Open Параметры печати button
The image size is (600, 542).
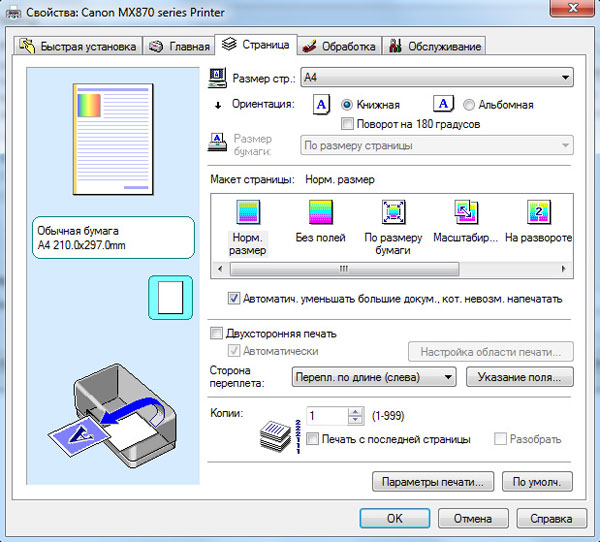[x=433, y=482]
